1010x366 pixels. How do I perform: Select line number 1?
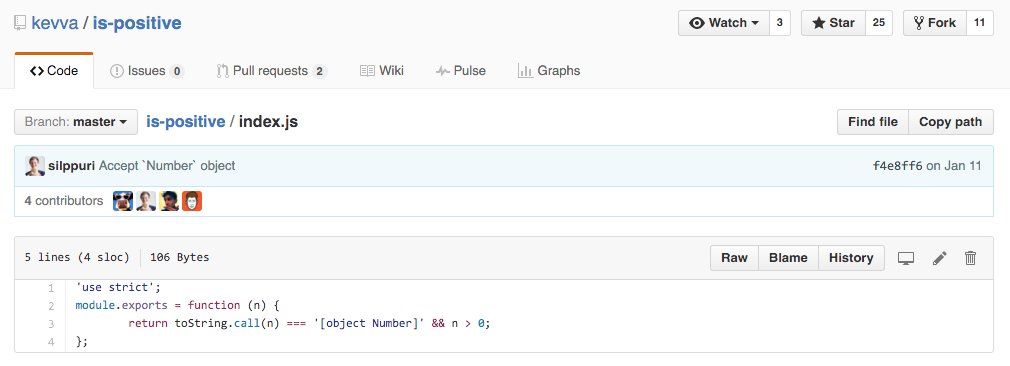[51, 288]
